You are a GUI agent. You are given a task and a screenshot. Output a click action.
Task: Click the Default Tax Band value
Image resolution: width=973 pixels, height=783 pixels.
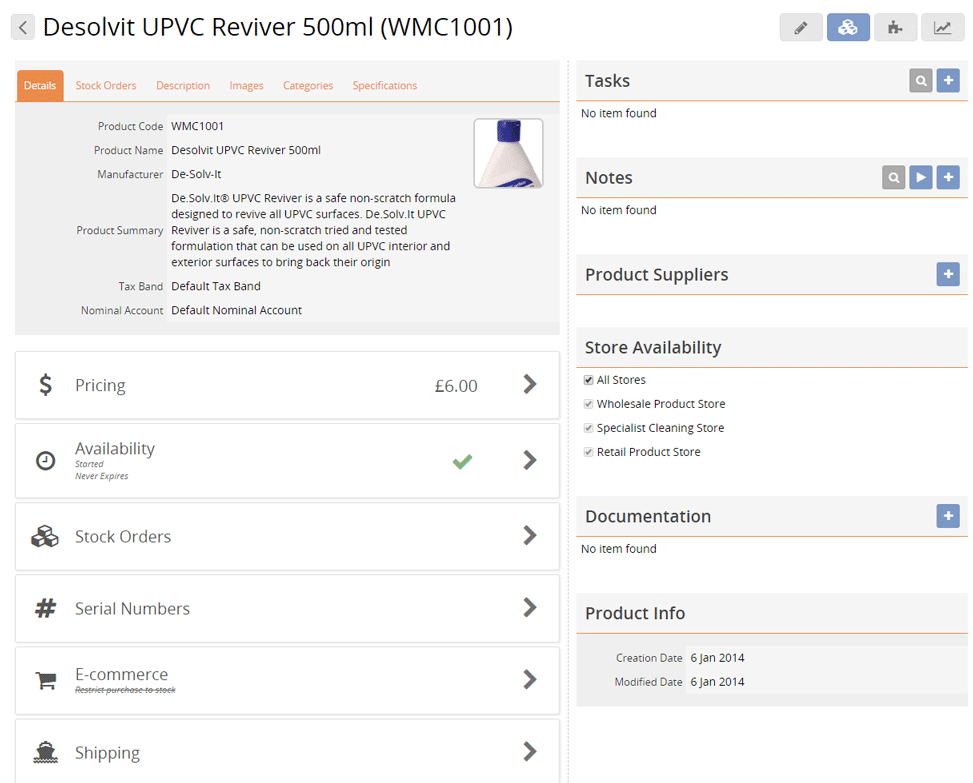216,287
